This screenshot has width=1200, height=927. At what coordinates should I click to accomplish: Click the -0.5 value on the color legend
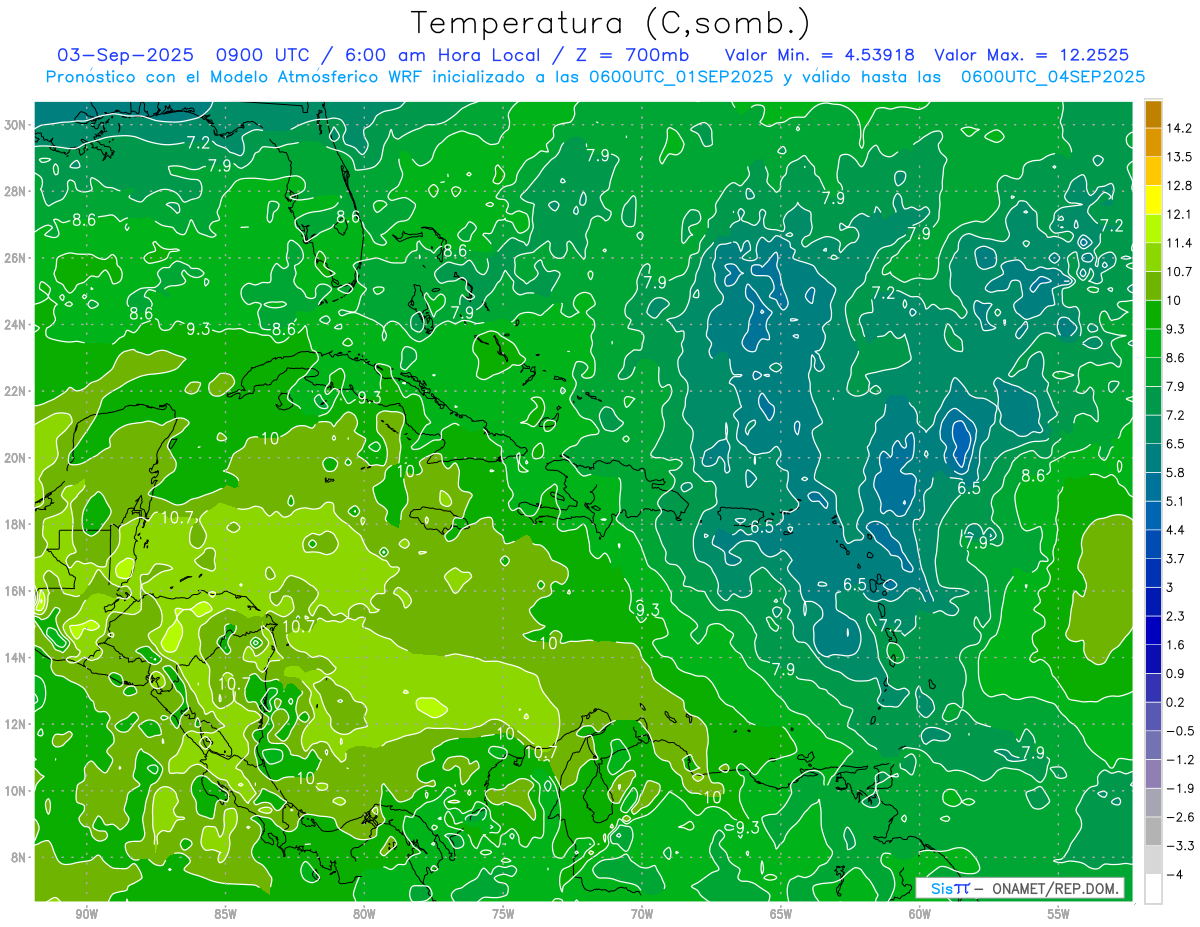(x=1179, y=731)
